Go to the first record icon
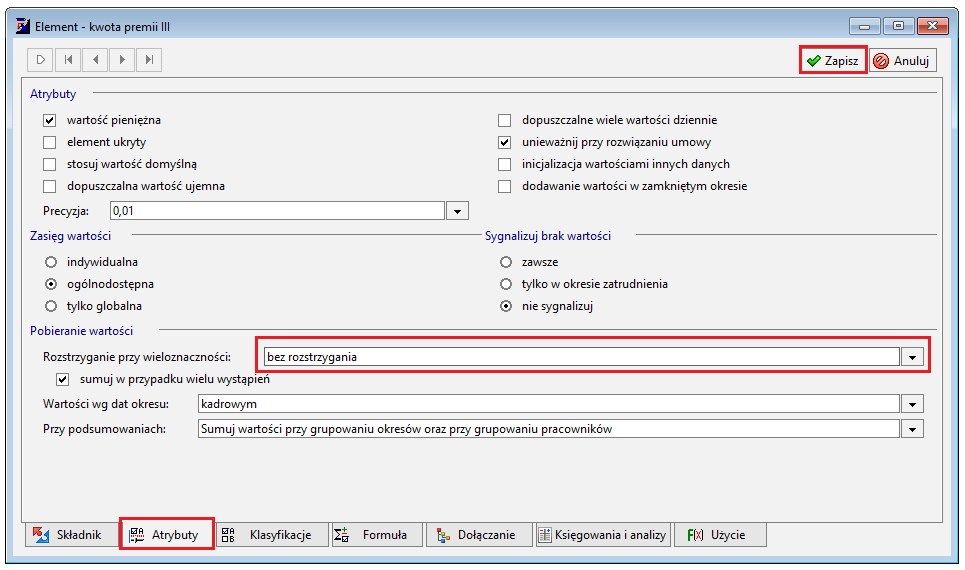 [x=68, y=60]
